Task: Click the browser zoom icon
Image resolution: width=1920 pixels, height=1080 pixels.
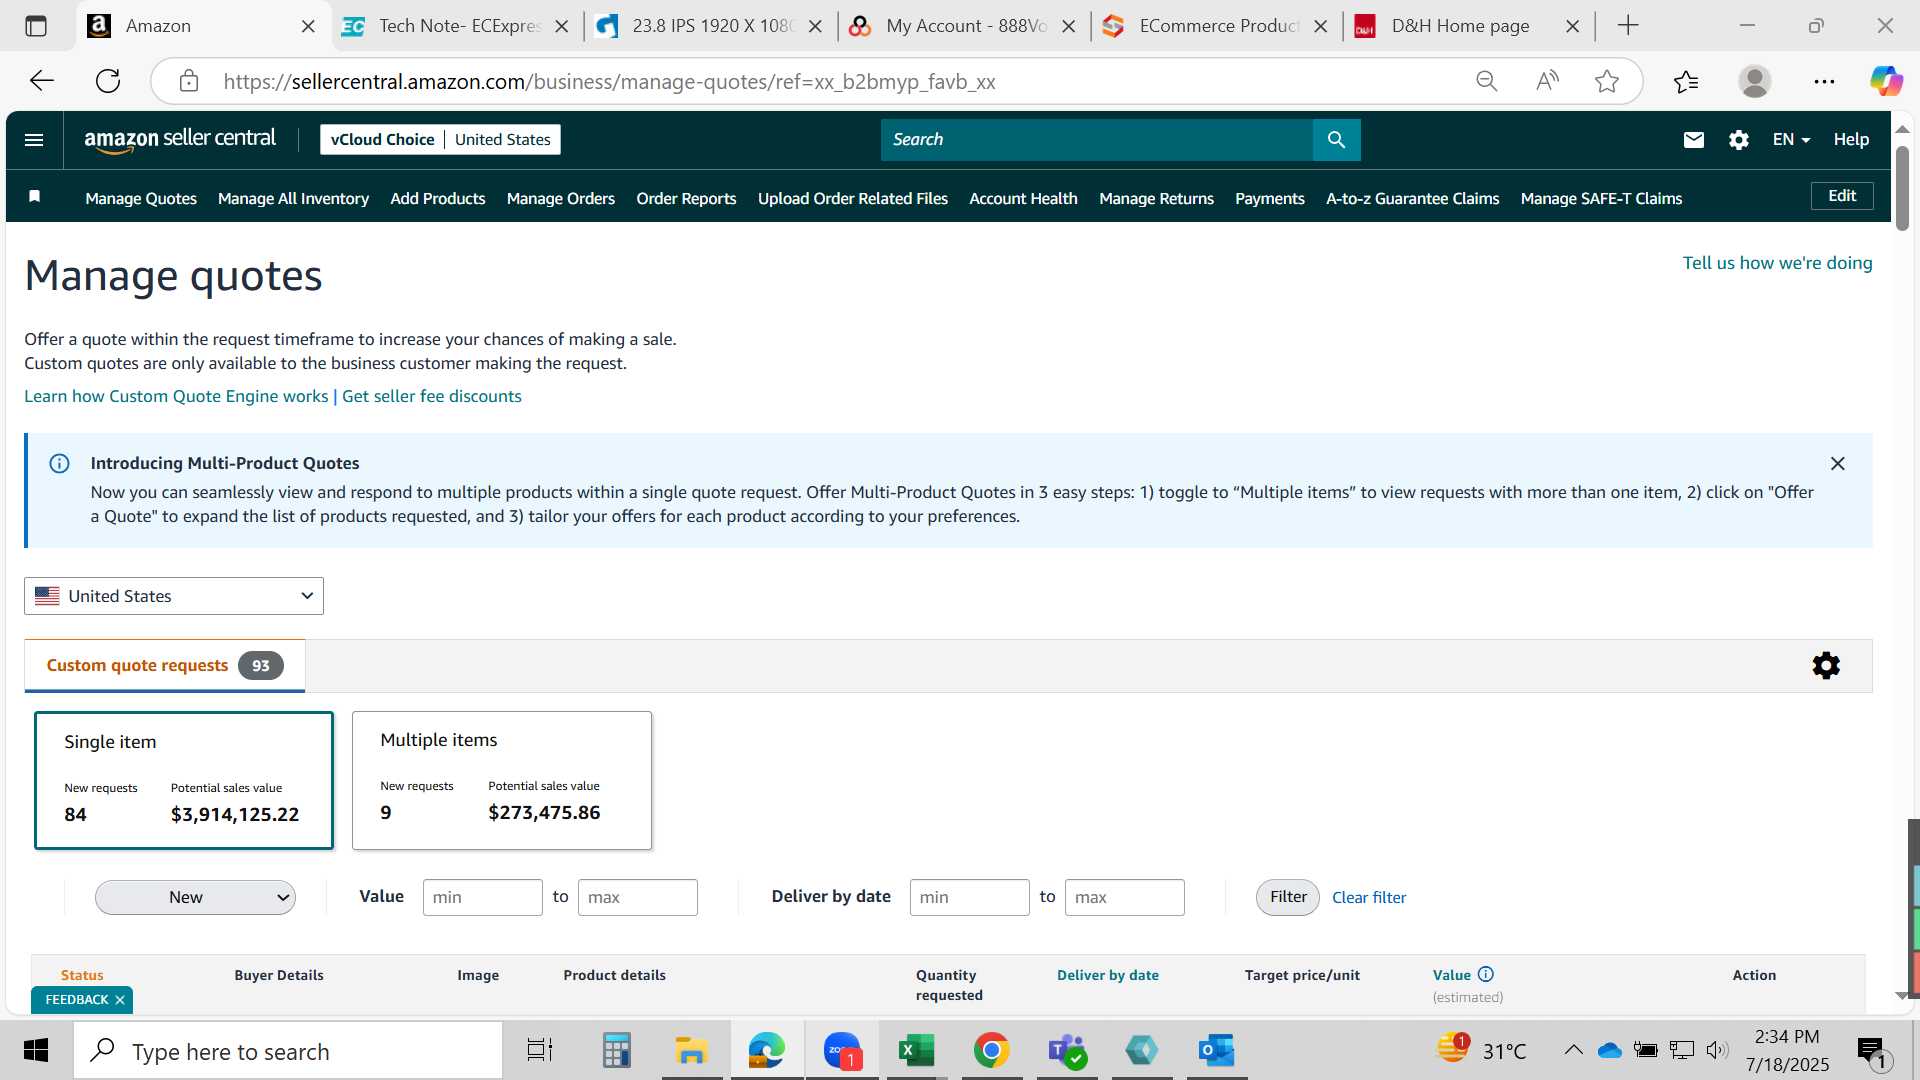Action: pyautogui.click(x=1487, y=82)
